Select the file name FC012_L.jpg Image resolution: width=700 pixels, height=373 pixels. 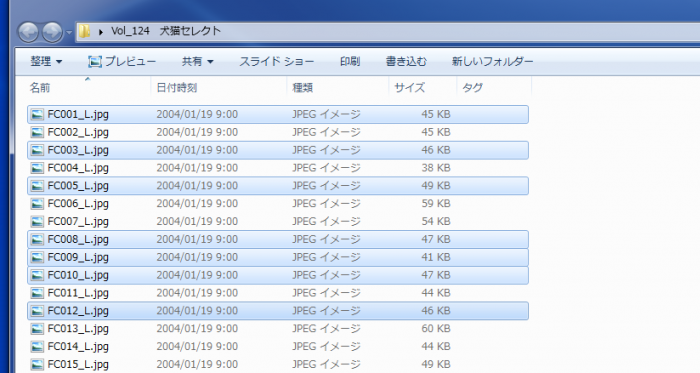(x=78, y=311)
